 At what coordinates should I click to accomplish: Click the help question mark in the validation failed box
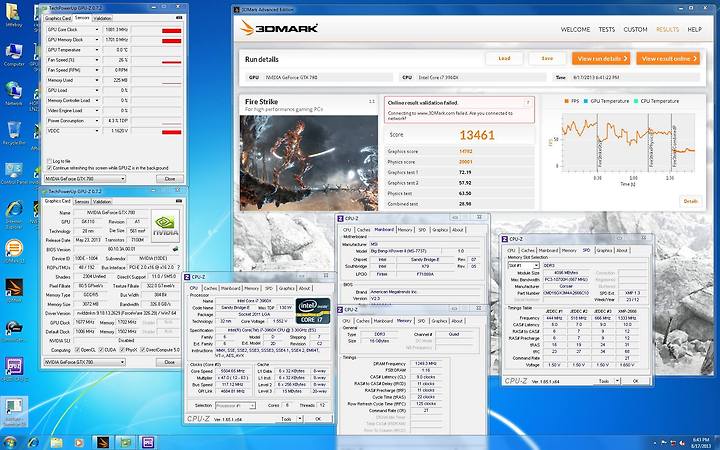tap(528, 103)
